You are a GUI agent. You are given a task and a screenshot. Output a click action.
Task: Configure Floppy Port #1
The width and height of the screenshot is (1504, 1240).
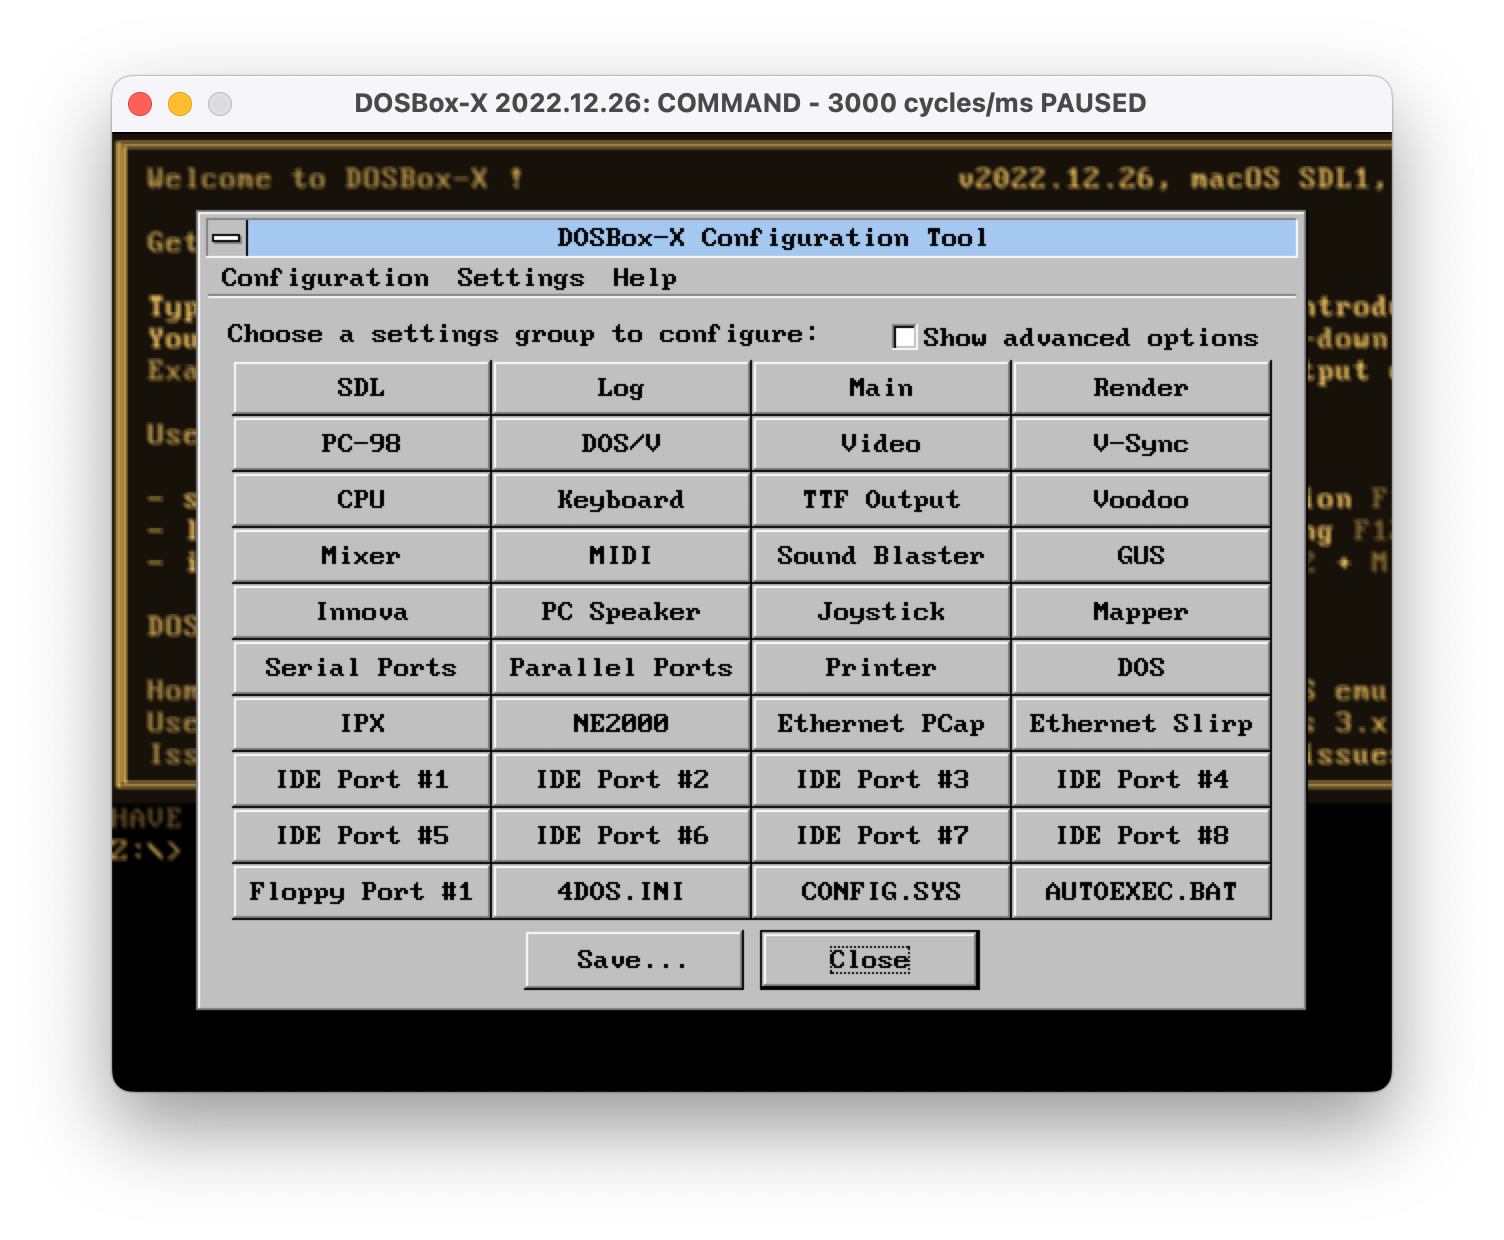click(361, 892)
